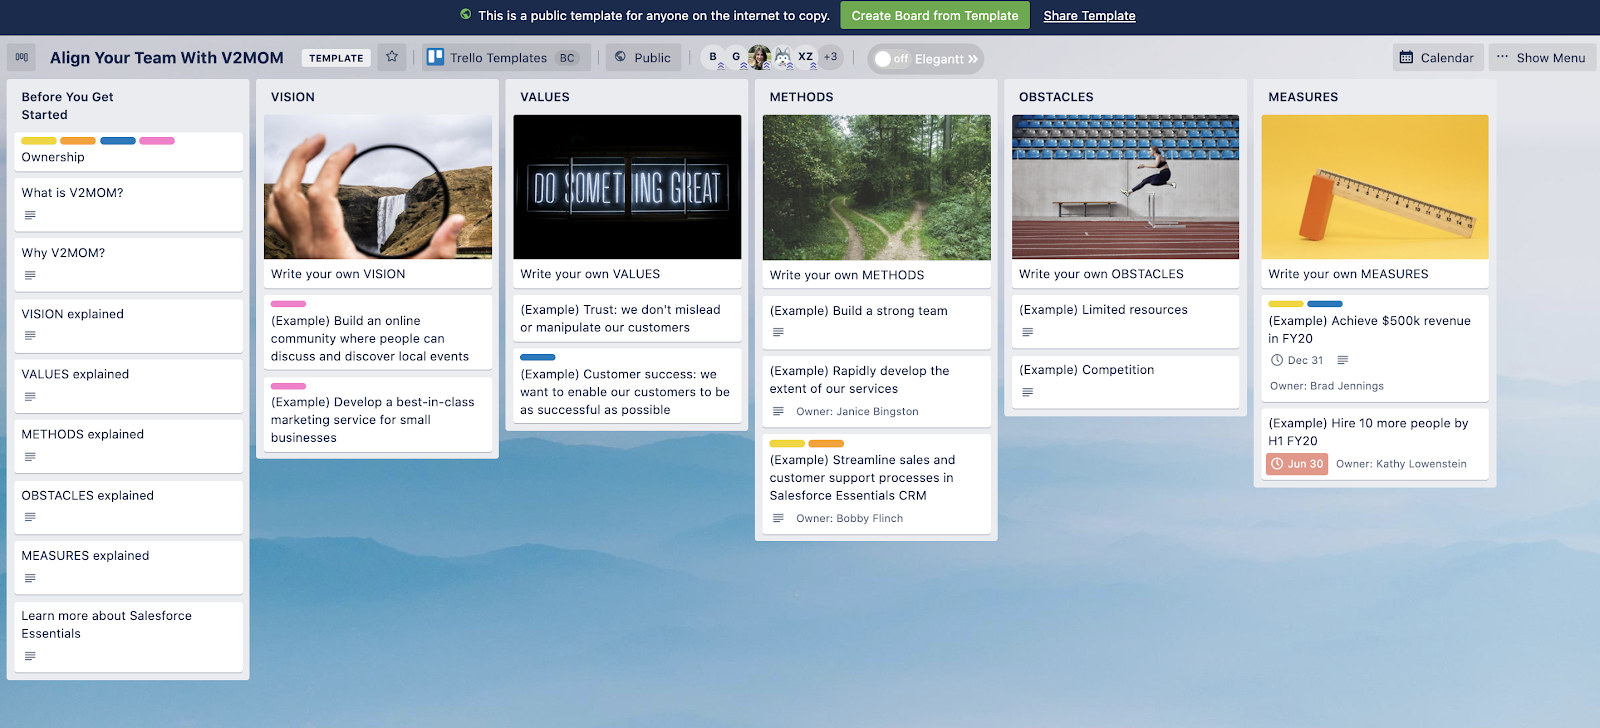The width and height of the screenshot is (1600, 728).
Task: Open the husky dog member avatar
Action: coord(783,57)
